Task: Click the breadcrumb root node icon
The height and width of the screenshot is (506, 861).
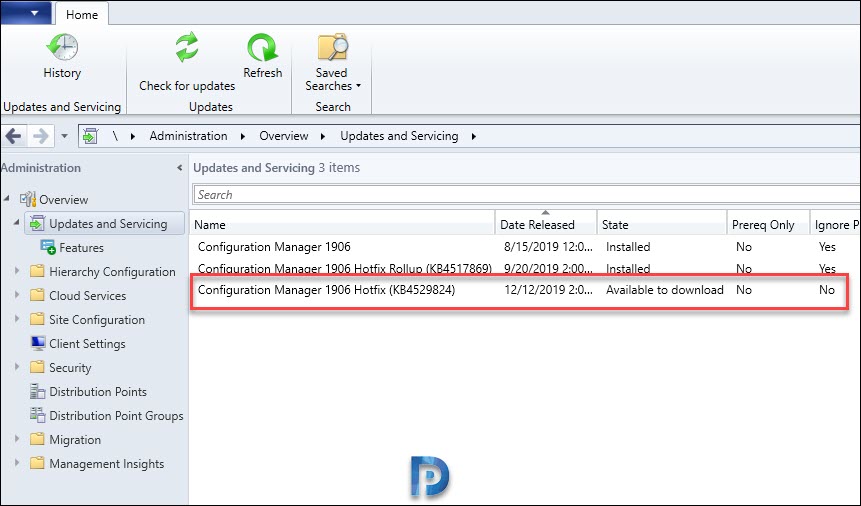Action: [91, 136]
